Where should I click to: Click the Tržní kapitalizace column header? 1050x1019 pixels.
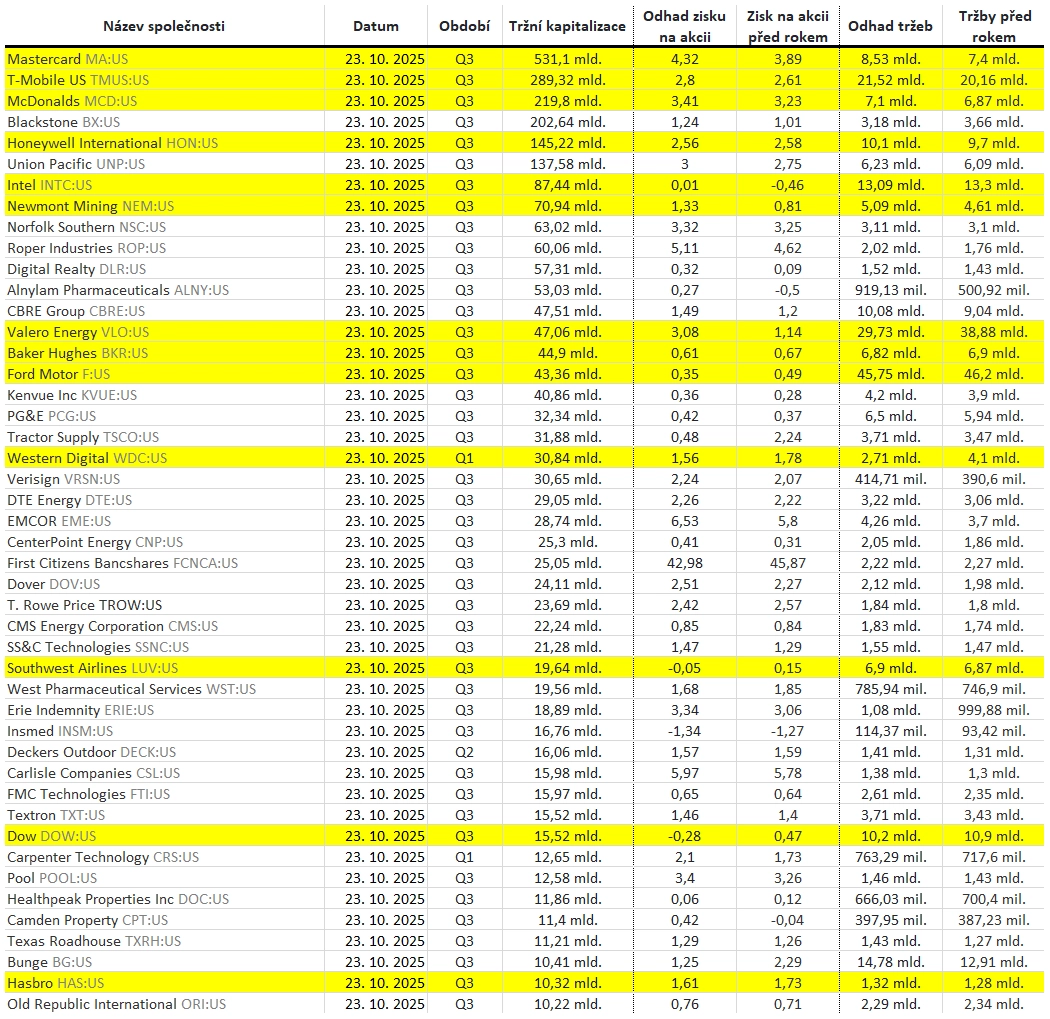point(567,26)
